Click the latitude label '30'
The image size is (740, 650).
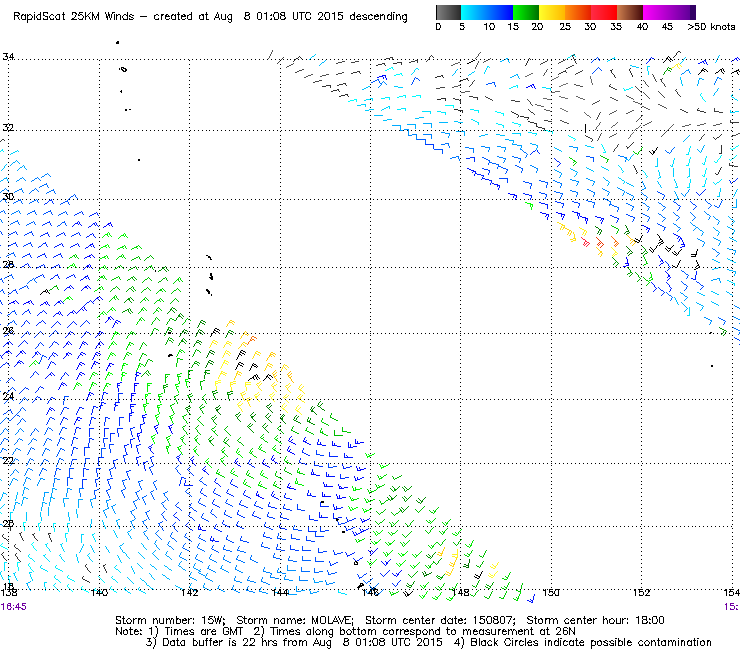8,196
